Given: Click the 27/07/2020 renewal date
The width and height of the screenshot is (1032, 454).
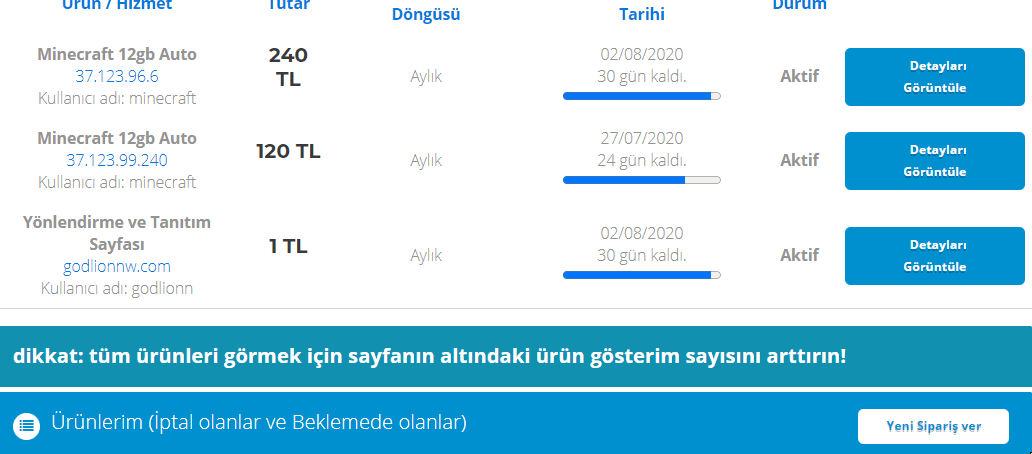Looking at the screenshot, I should coord(641,138).
